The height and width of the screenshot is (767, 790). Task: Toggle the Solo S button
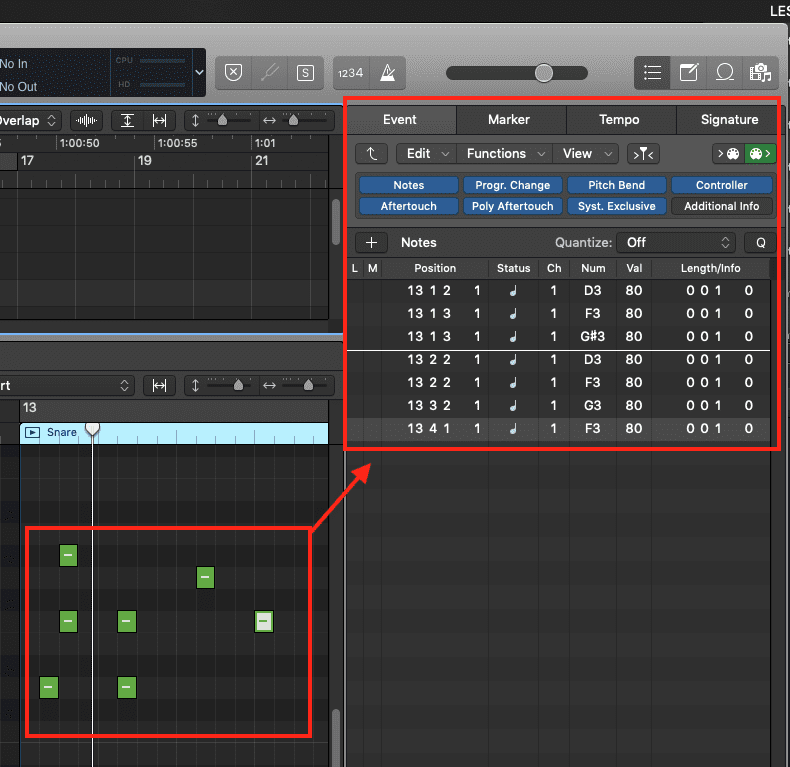coord(305,73)
